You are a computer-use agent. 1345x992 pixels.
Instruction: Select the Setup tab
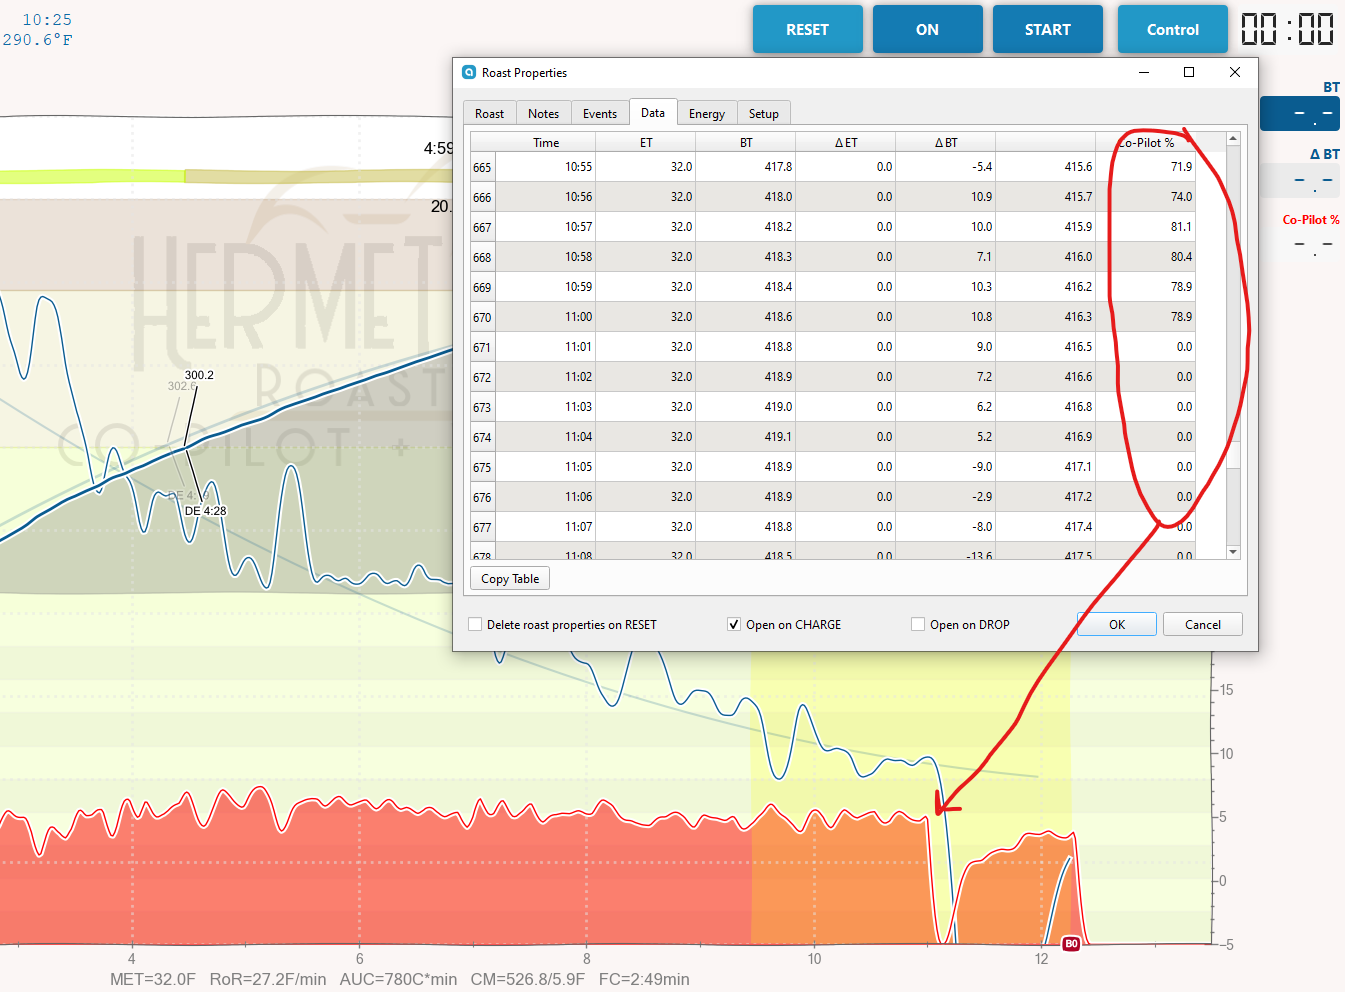tap(764, 112)
